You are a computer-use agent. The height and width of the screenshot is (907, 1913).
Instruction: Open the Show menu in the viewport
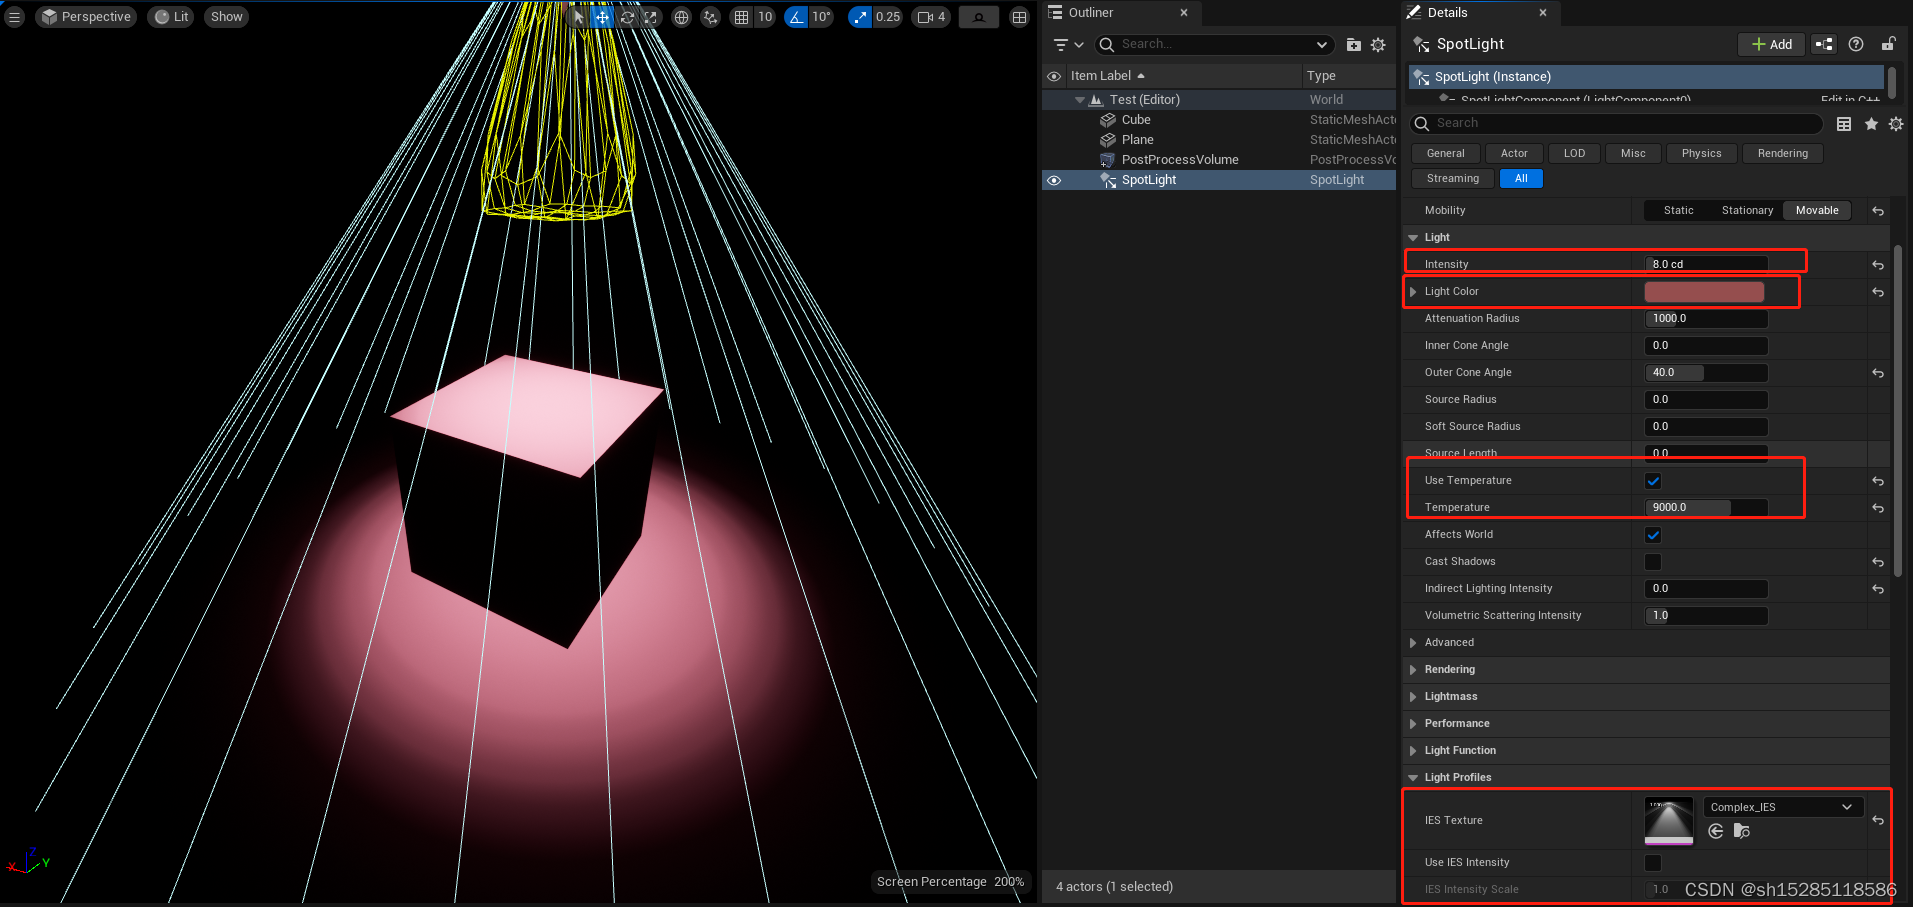click(226, 16)
